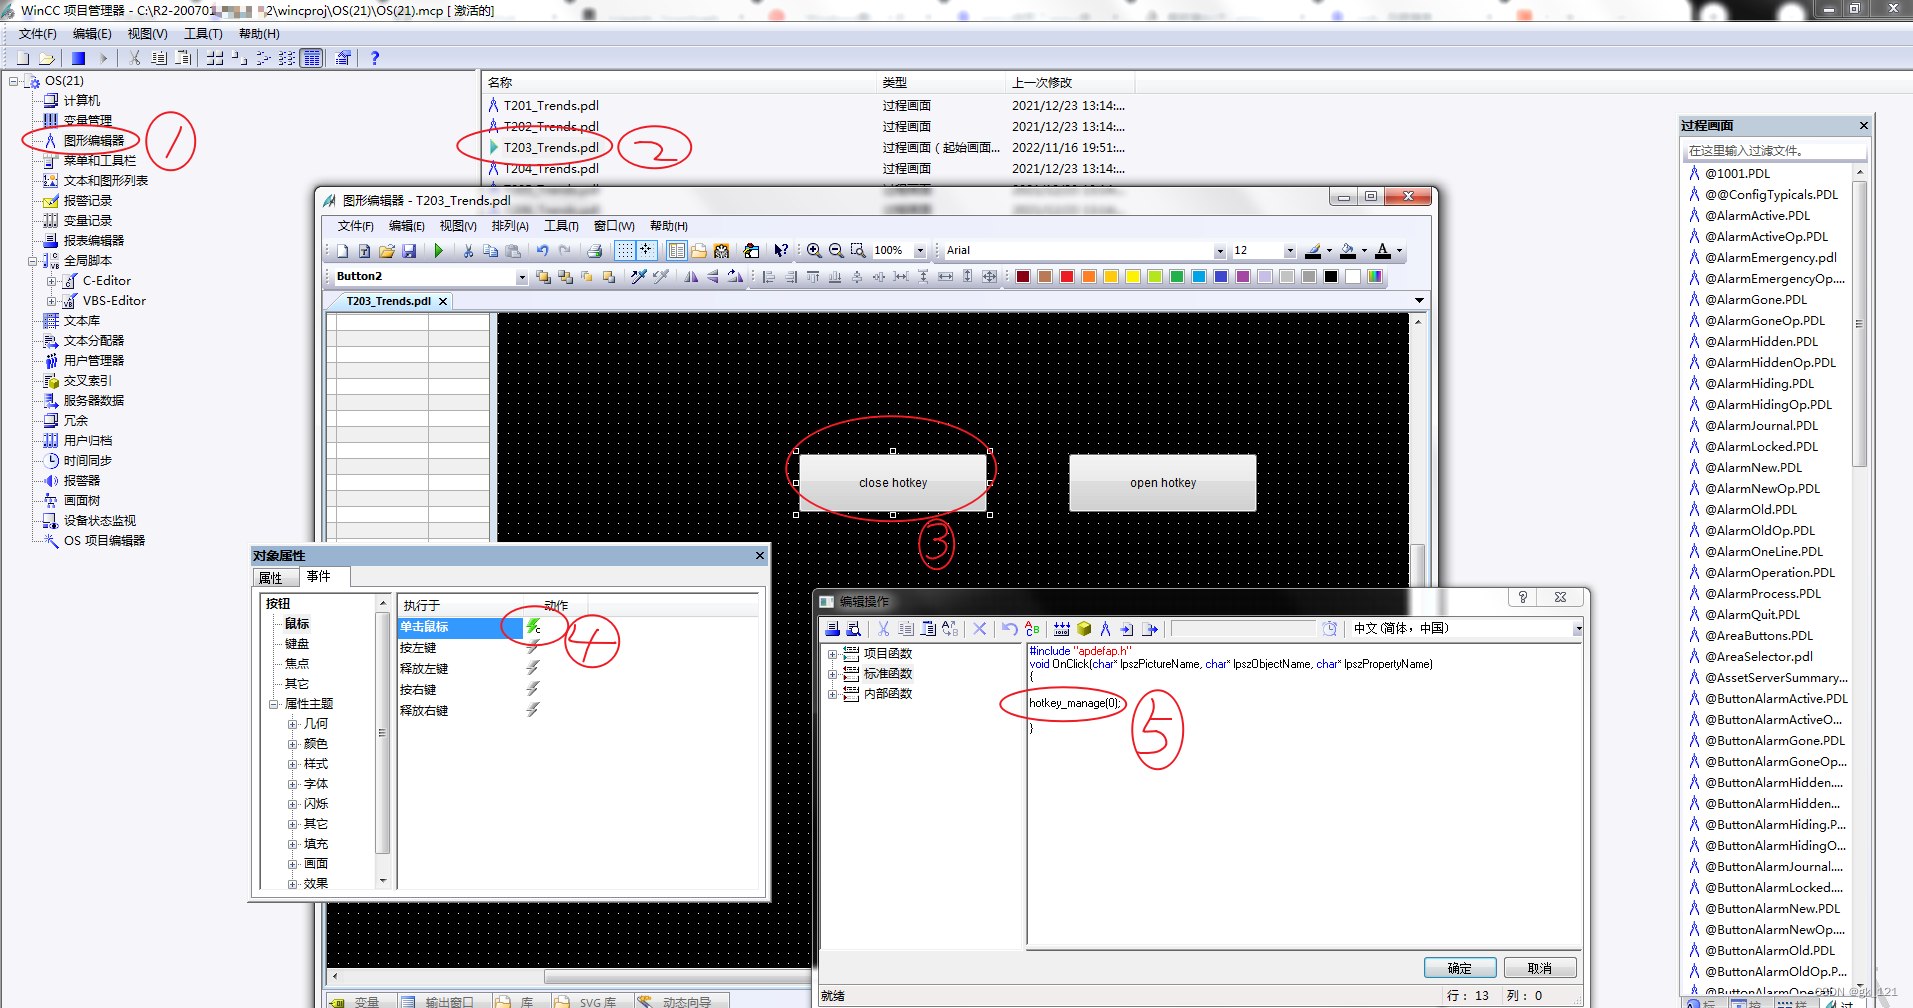1913x1008 pixels.
Task: Click the picture filter input field
Action: [1770, 150]
